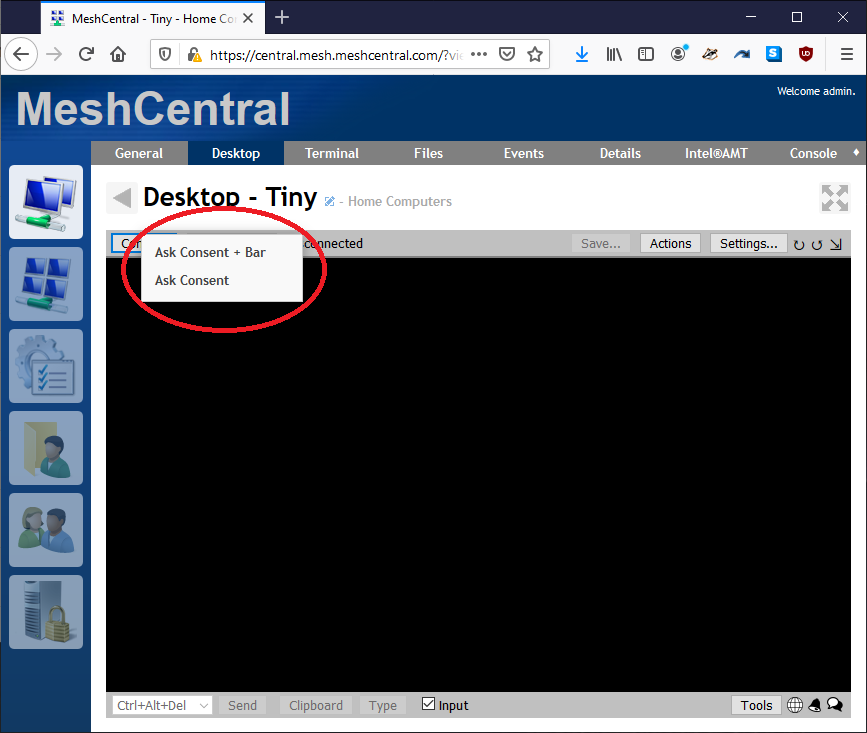867x733 pixels.
Task: Open My Devices sidebar icon
Action: [x=46, y=202]
